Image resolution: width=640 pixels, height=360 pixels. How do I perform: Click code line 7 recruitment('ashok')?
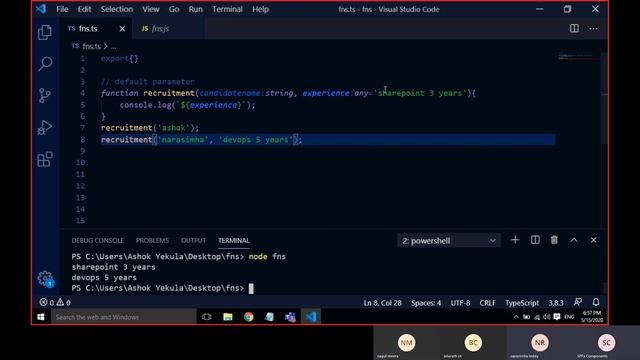click(x=150, y=128)
